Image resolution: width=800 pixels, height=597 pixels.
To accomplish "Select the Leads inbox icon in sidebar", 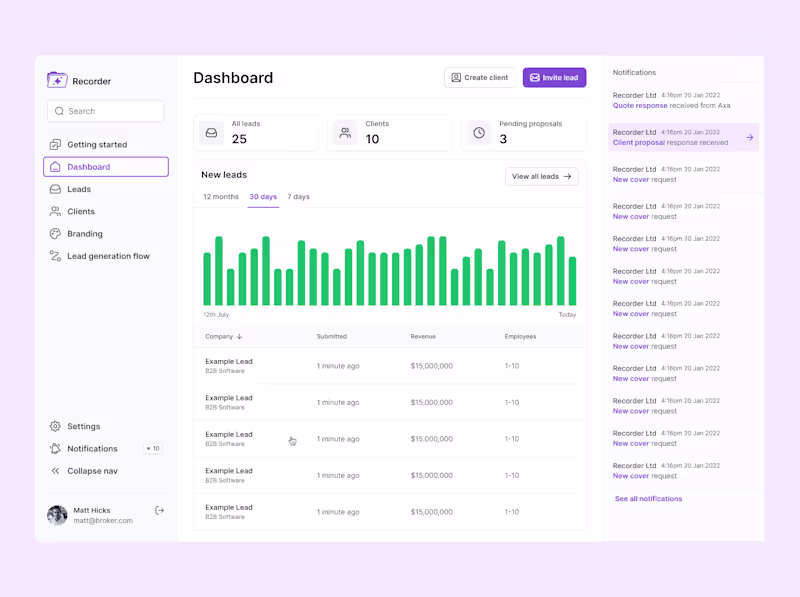I will (54, 189).
